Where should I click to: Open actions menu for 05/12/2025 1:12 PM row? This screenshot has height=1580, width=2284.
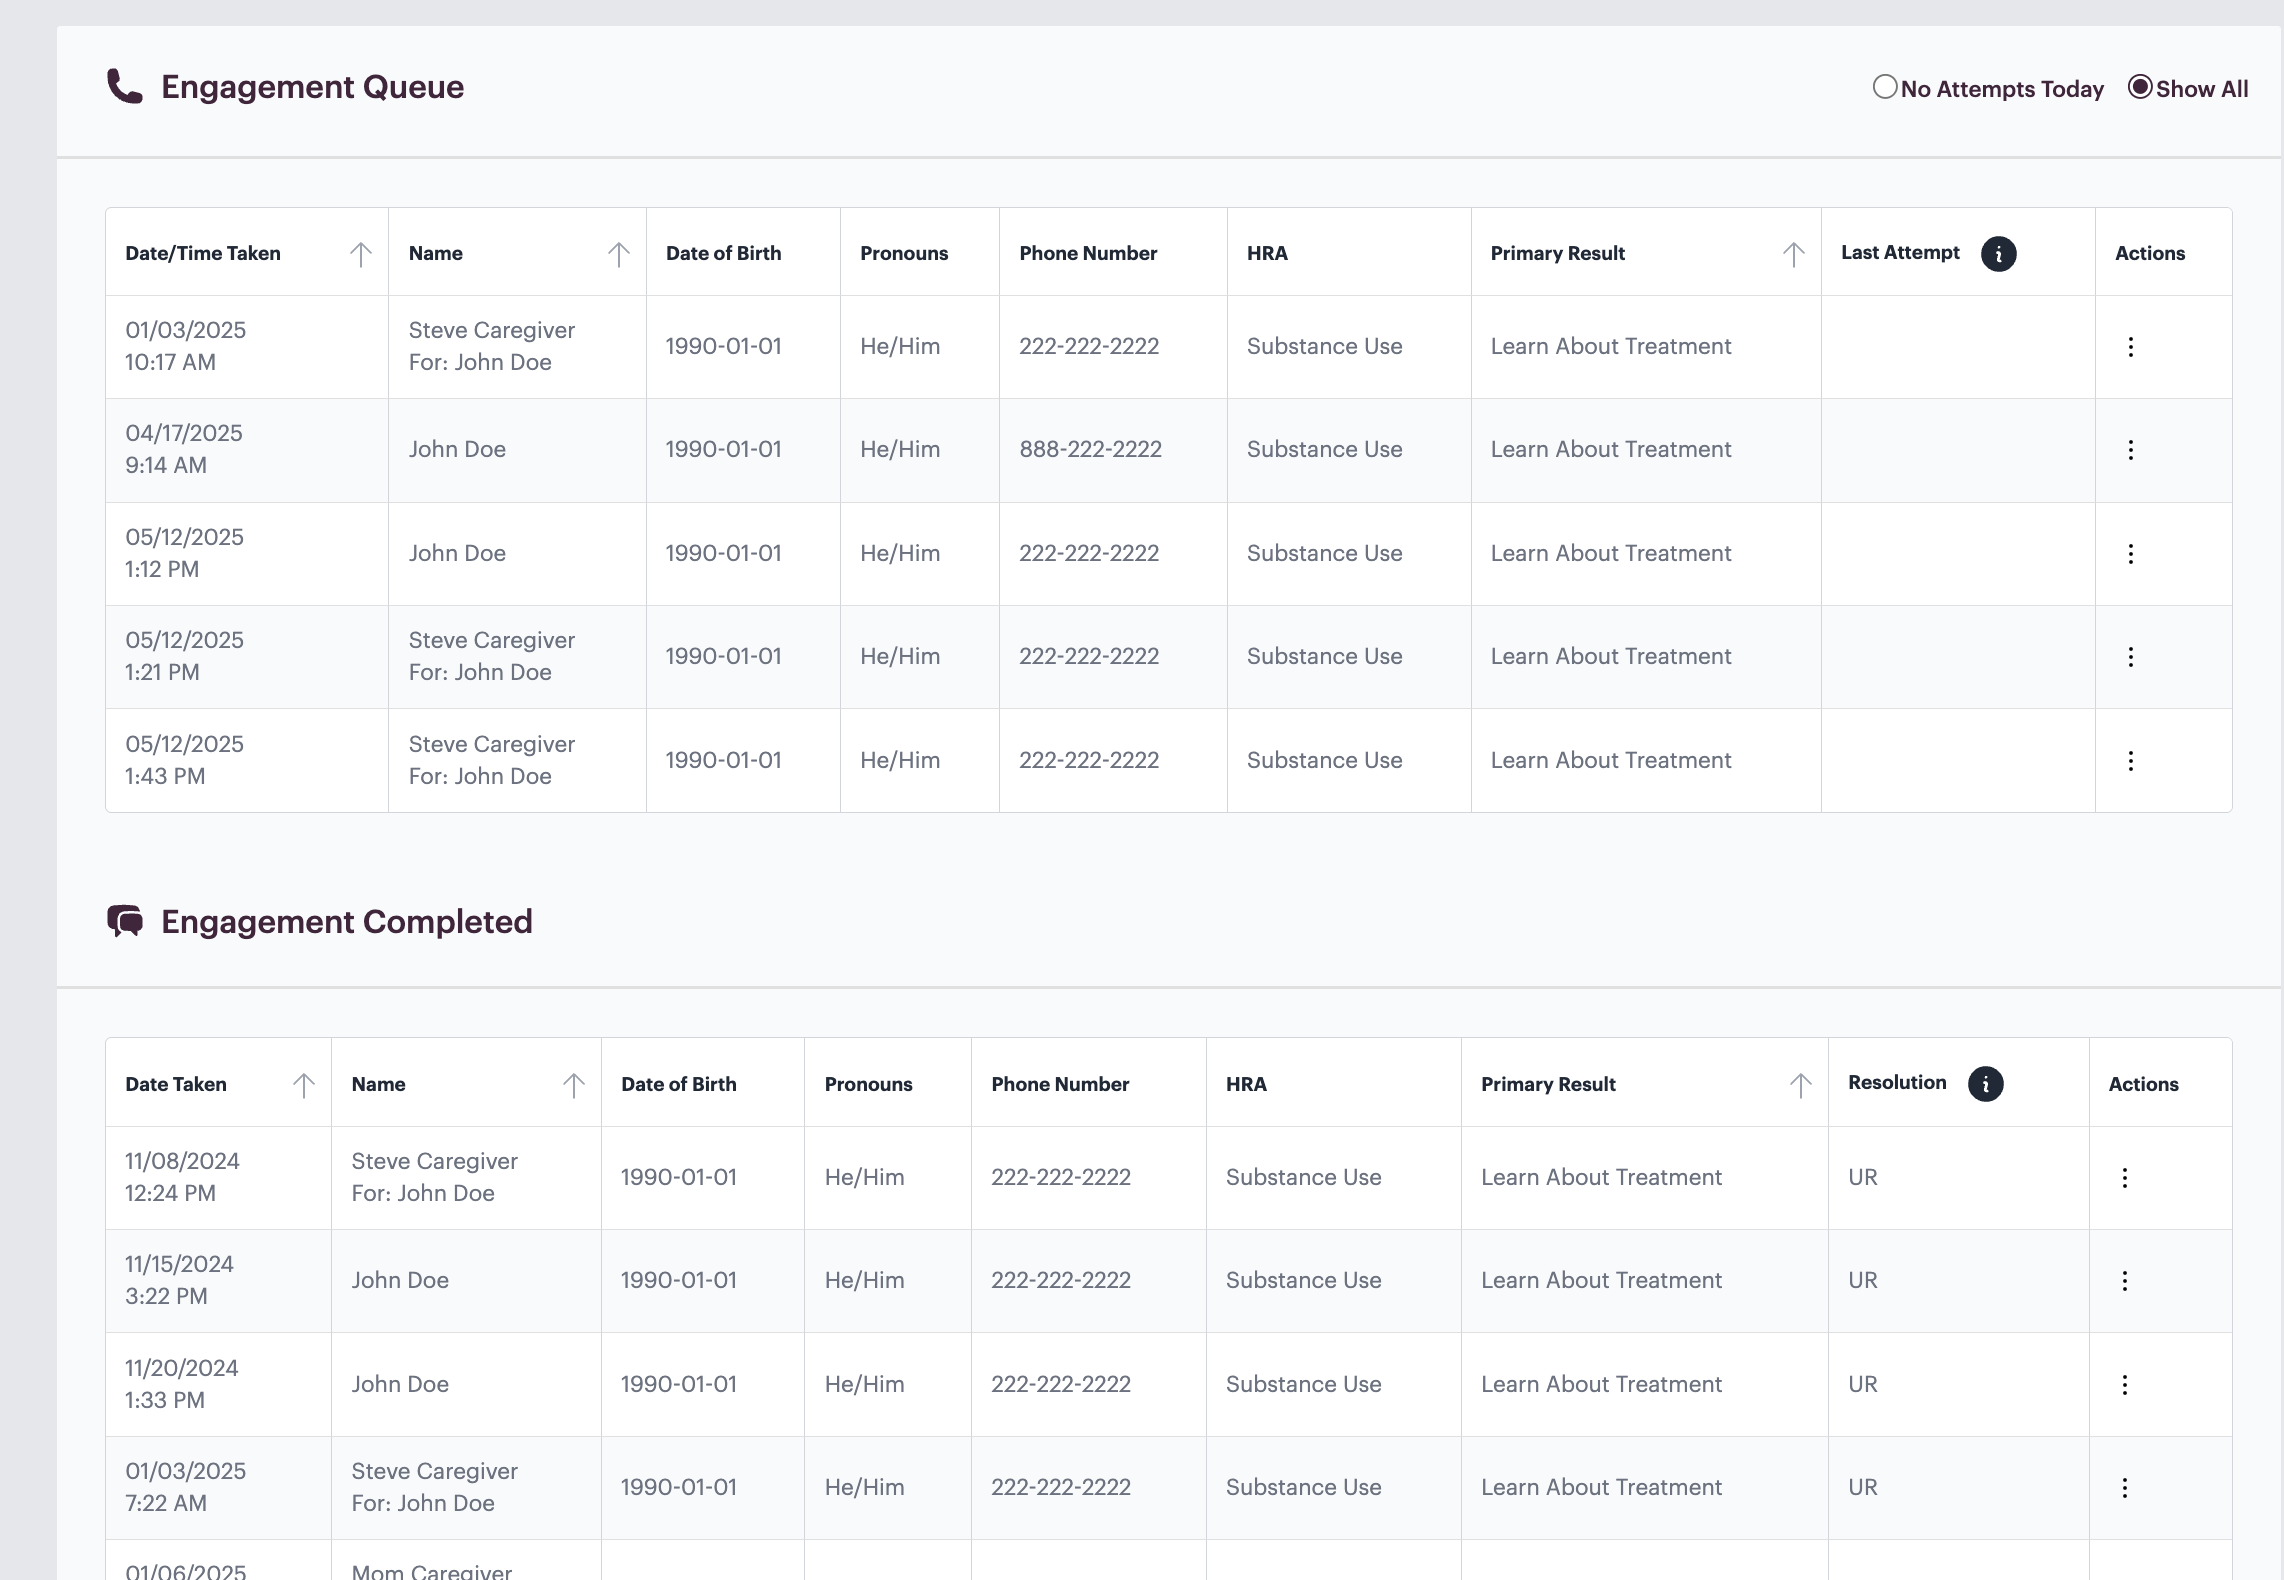coord(2131,554)
